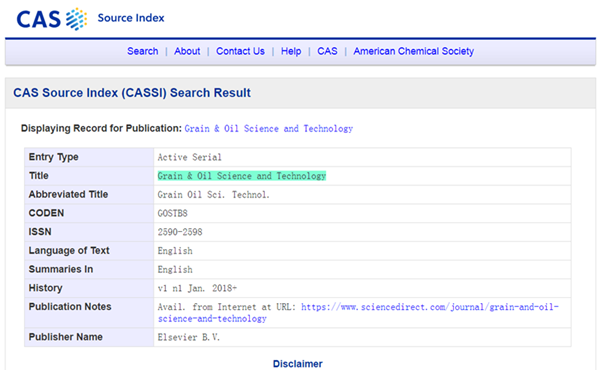Image resolution: width=600 pixels, height=370 pixels.
Task: Open the ScienceDirect journal URL
Action: coord(358,313)
